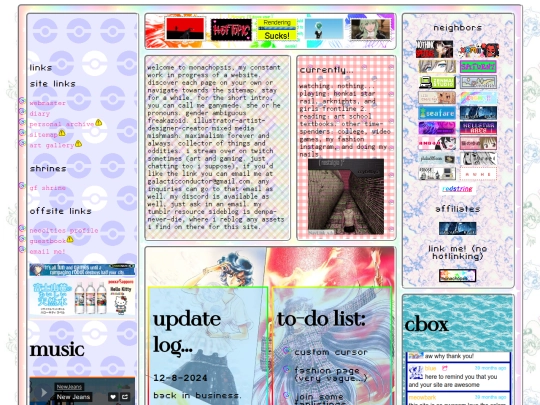540x405 pixels.
Task: Click the Hot Topic stamp in header
Action: pos(231,30)
